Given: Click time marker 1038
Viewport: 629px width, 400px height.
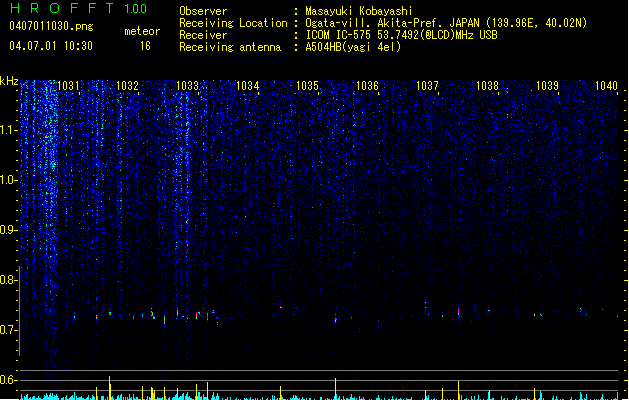Looking at the screenshot, I should tap(487, 86).
